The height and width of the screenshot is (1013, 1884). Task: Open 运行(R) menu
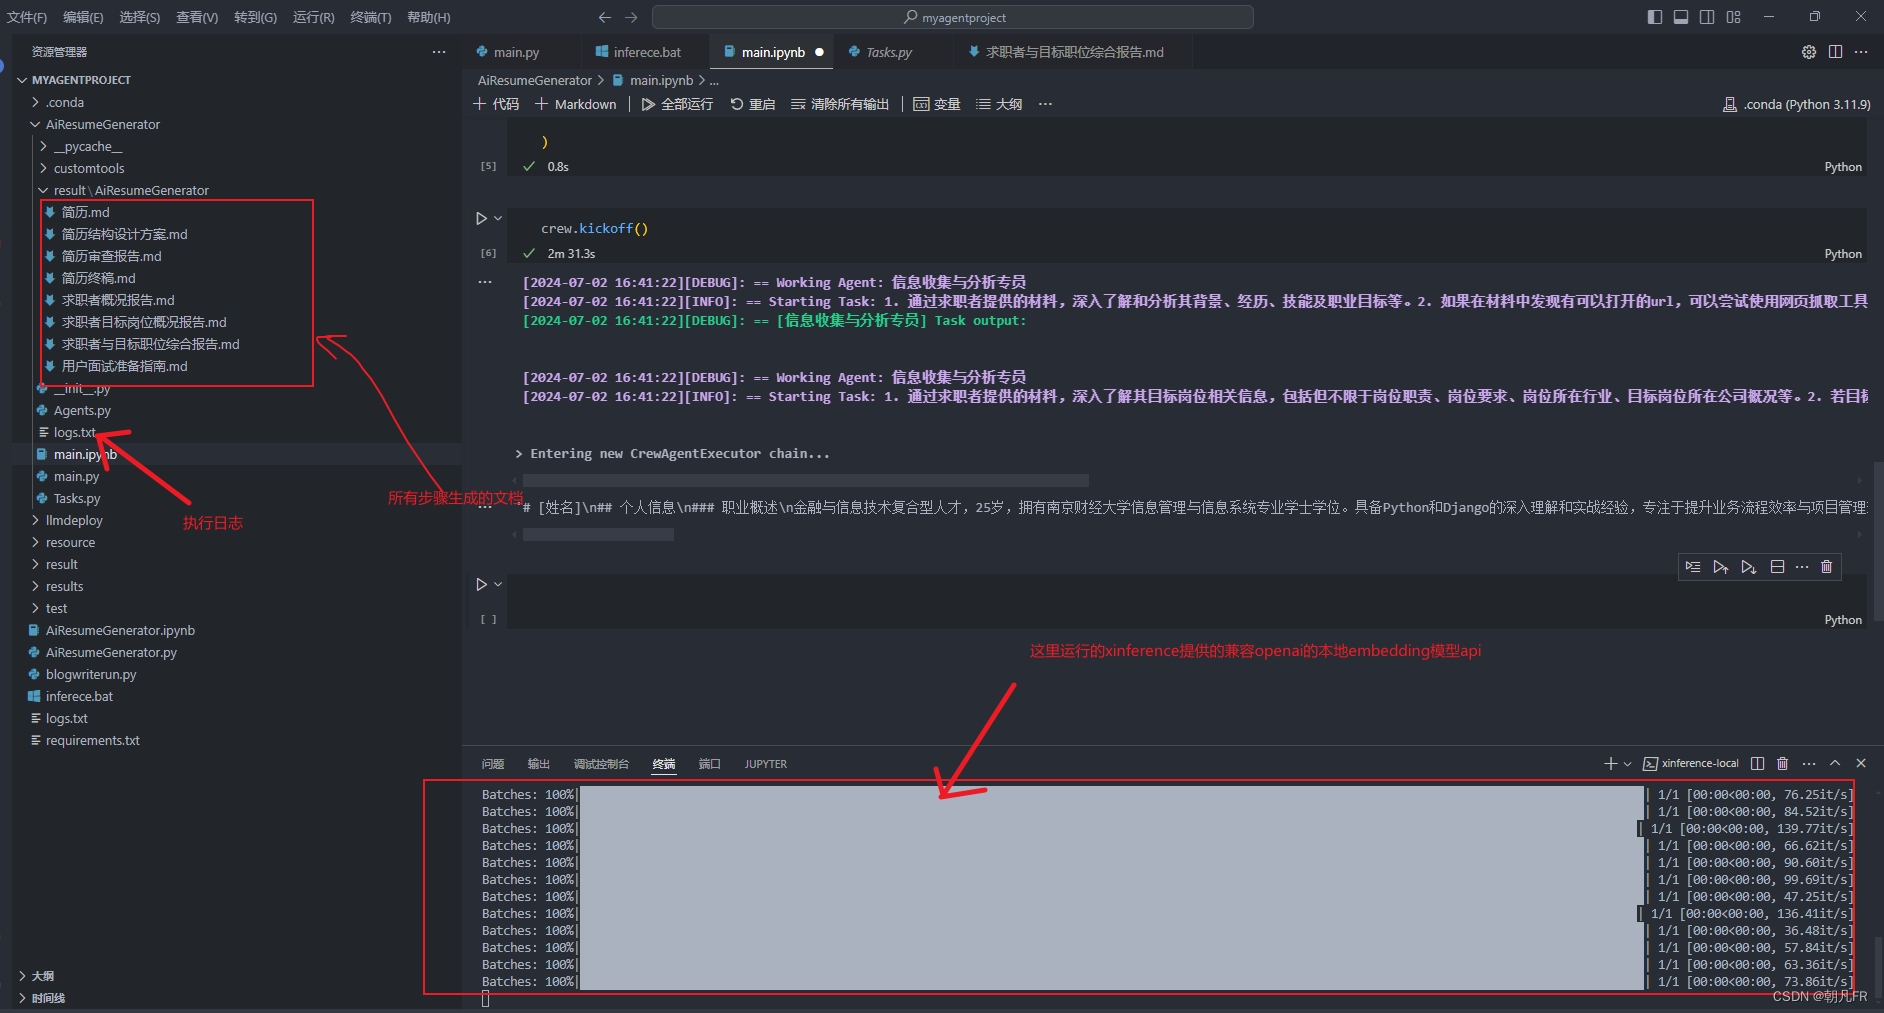(314, 17)
